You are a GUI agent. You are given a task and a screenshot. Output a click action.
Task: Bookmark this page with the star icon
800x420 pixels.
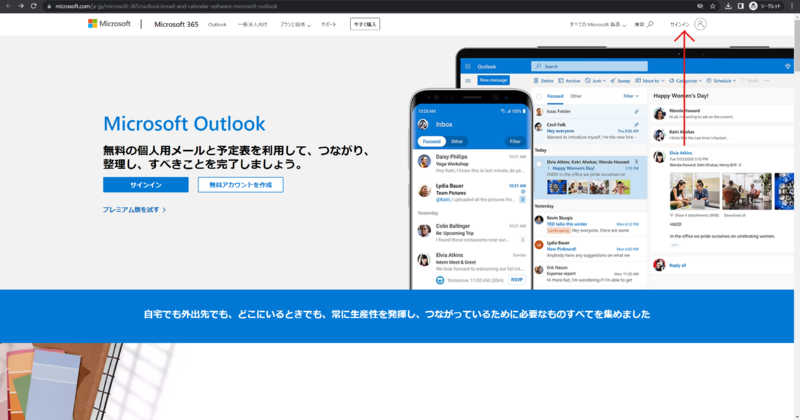point(713,6)
